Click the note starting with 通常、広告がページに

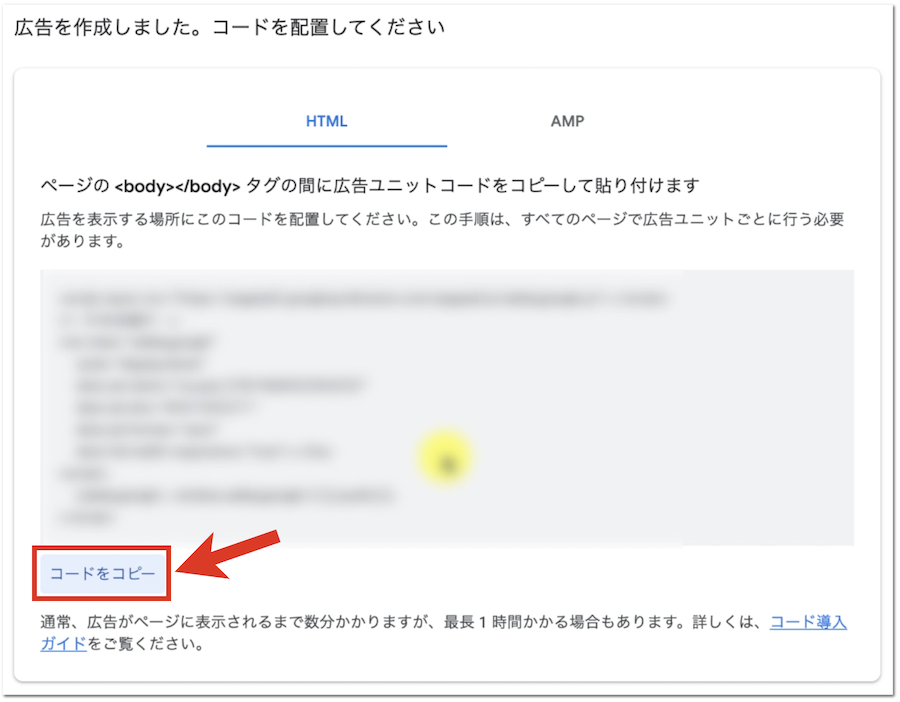click(x=250, y=622)
